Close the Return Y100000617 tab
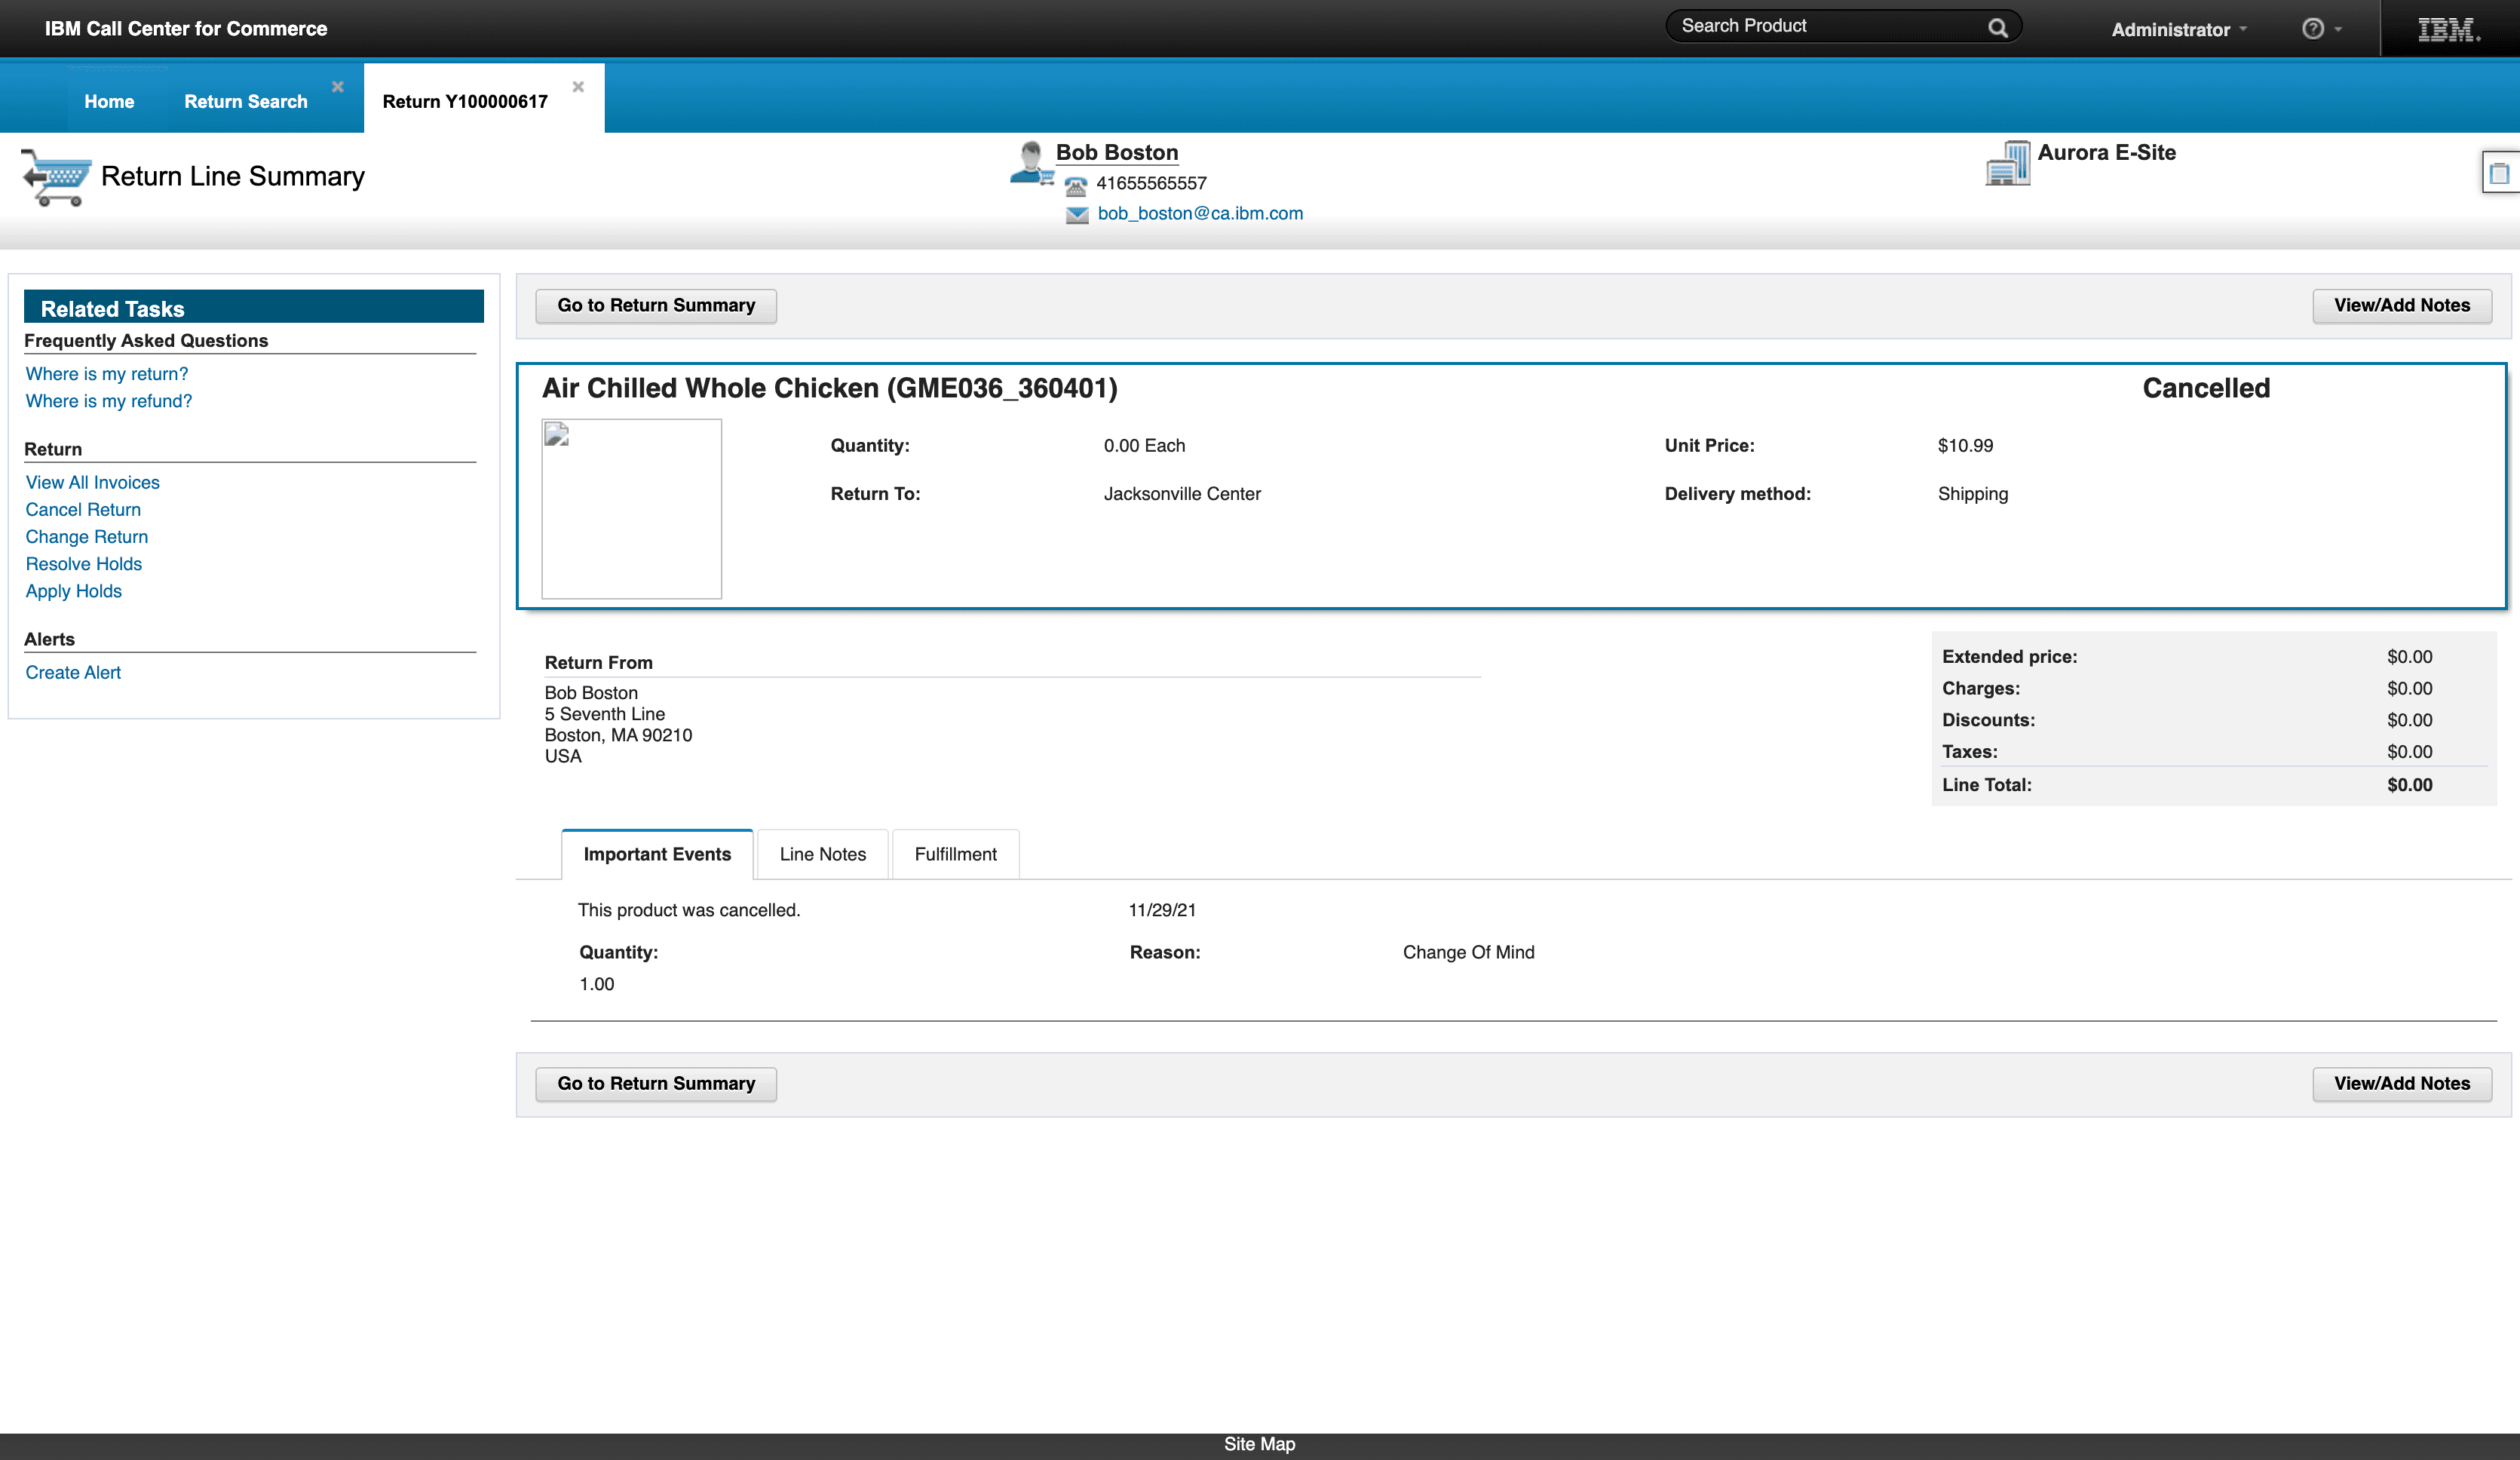The height and width of the screenshot is (1460, 2520). (578, 87)
